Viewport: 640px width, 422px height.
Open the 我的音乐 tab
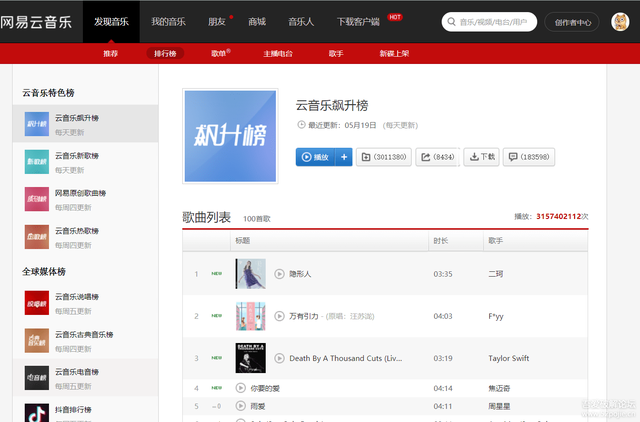(x=168, y=22)
